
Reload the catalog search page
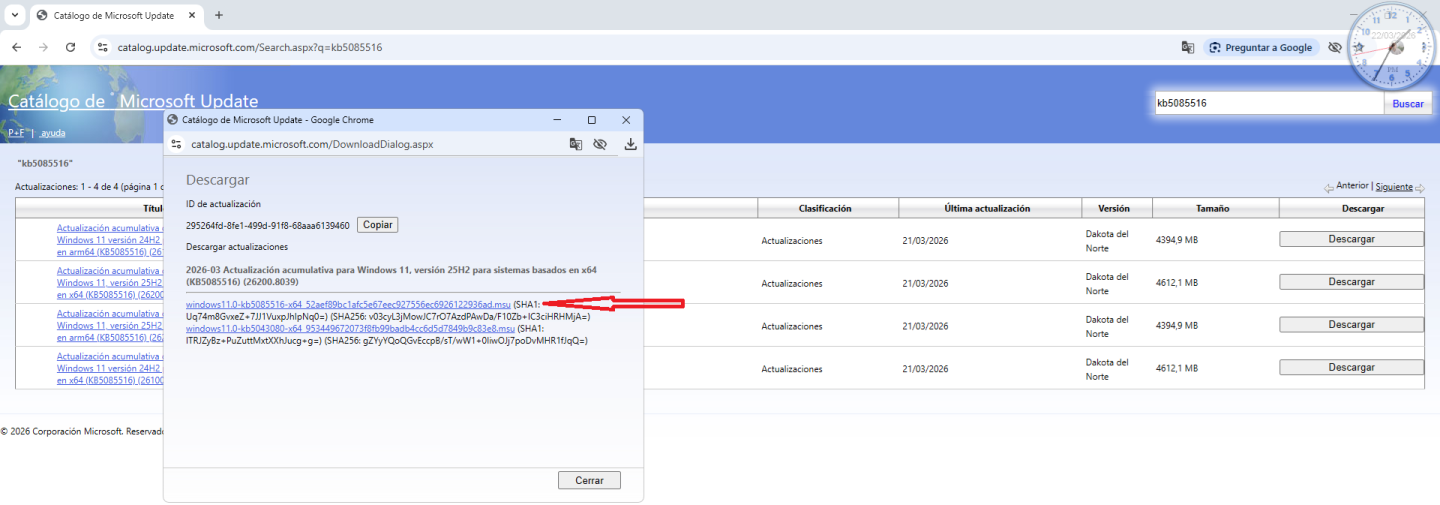pyautogui.click(x=70, y=47)
